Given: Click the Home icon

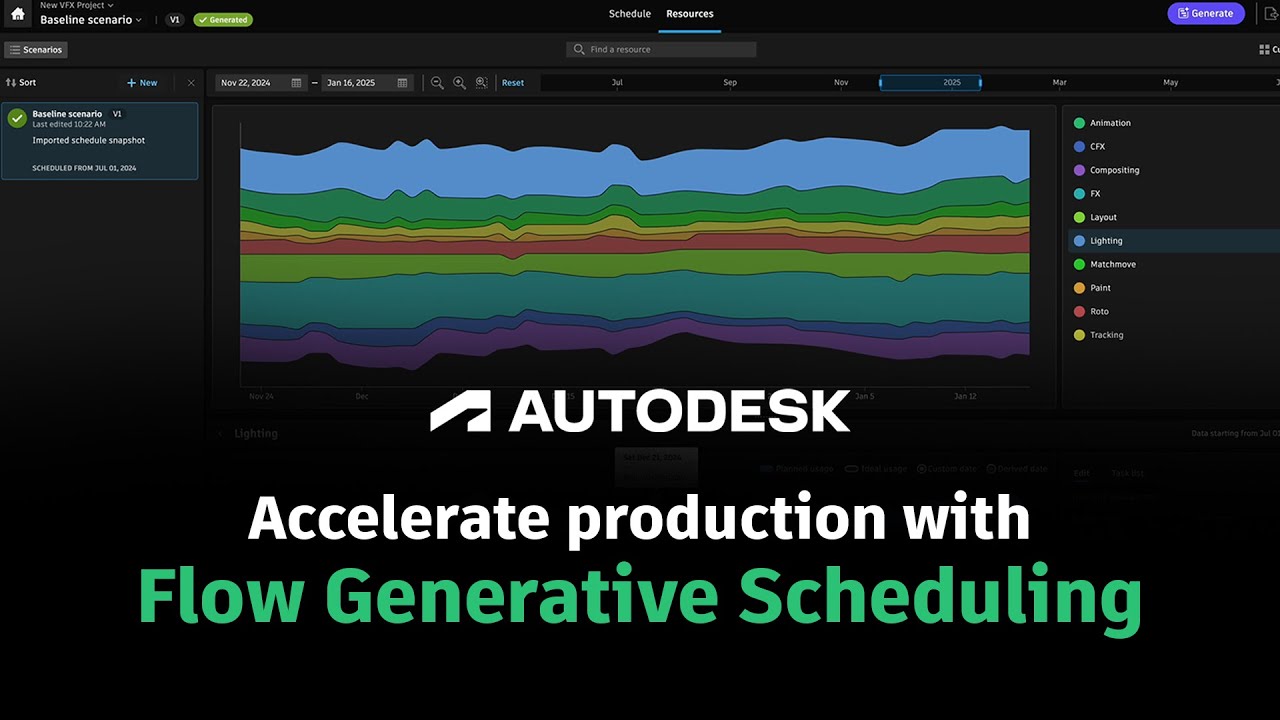Looking at the screenshot, I should click(17, 14).
